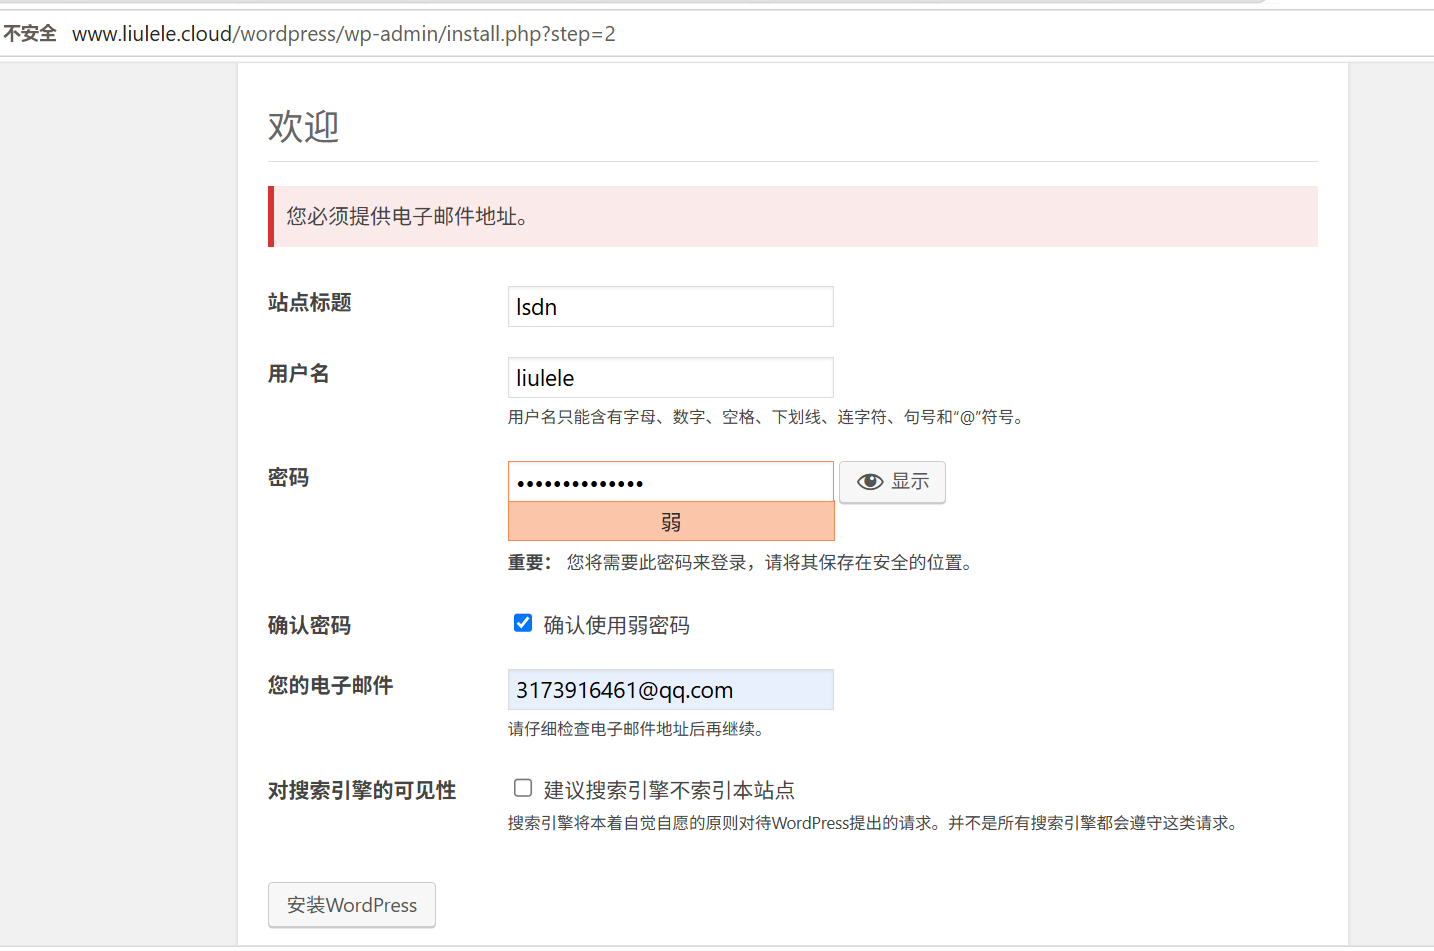Click the hint 请仔细检查电子邮件地址后再继续
Screen dimensions: 1434x951
638,729
